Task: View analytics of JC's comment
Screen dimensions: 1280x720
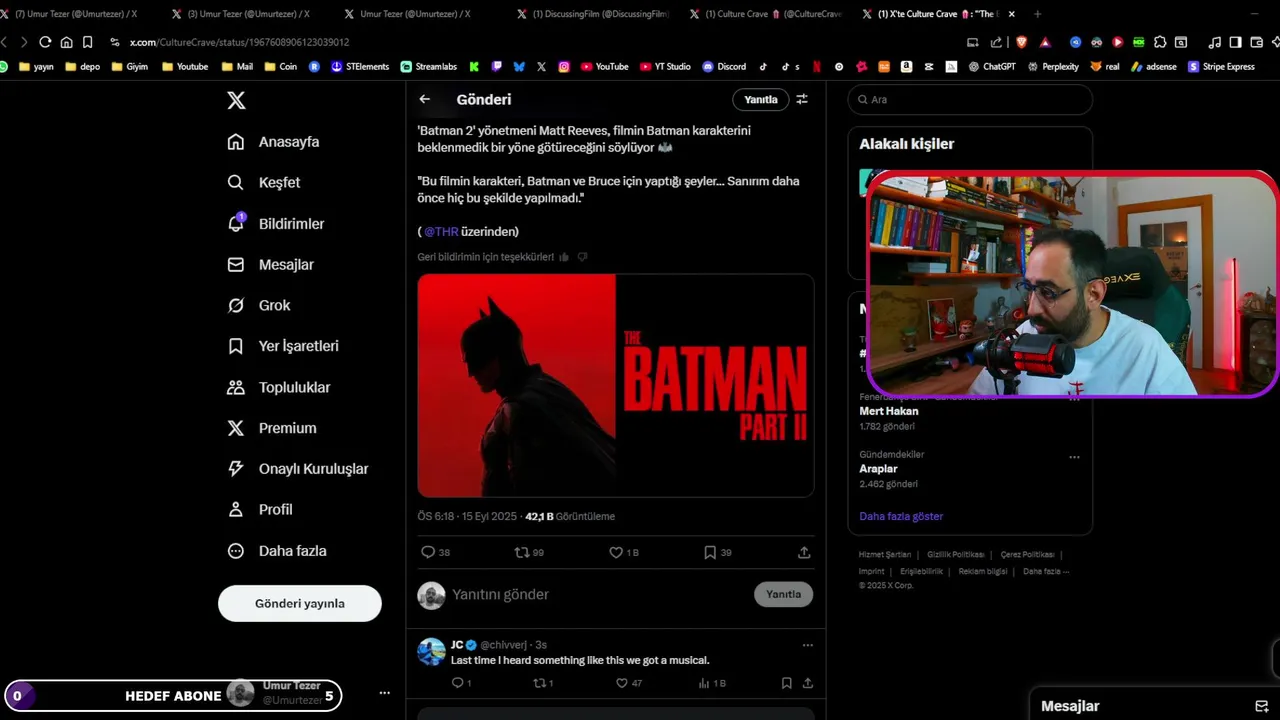Action: point(711,683)
